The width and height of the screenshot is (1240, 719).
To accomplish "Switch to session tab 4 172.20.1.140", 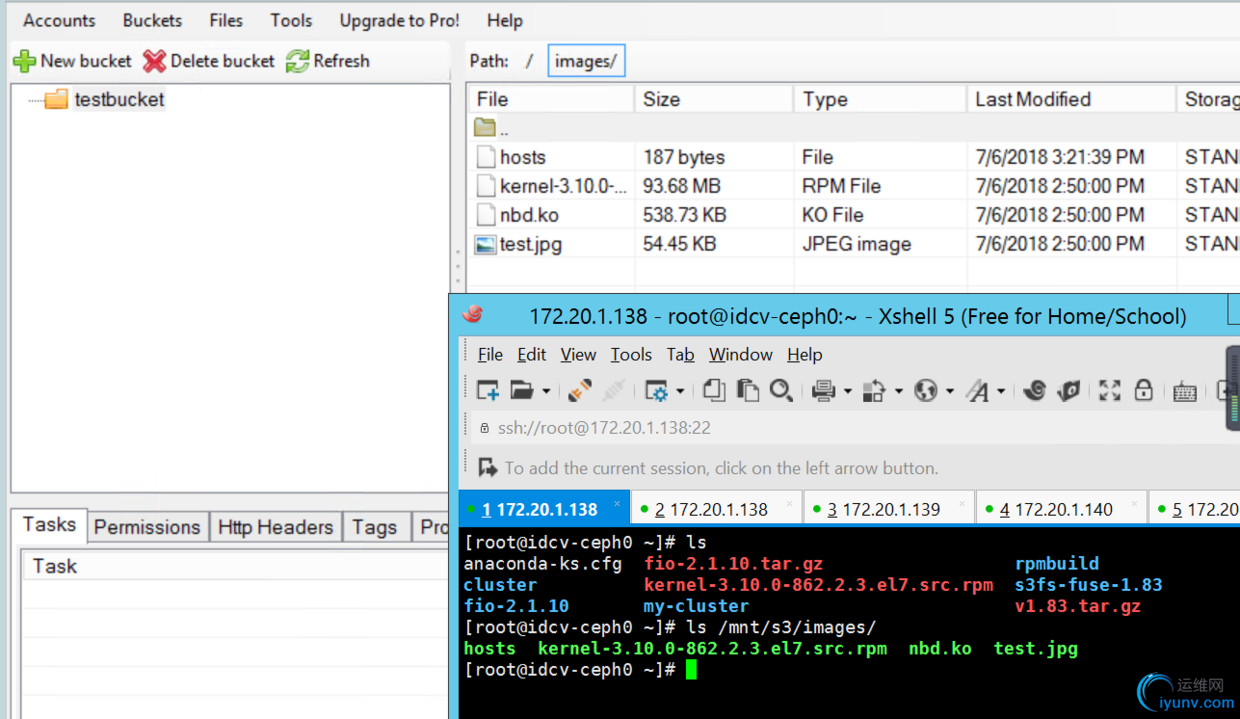I will 1061,509.
